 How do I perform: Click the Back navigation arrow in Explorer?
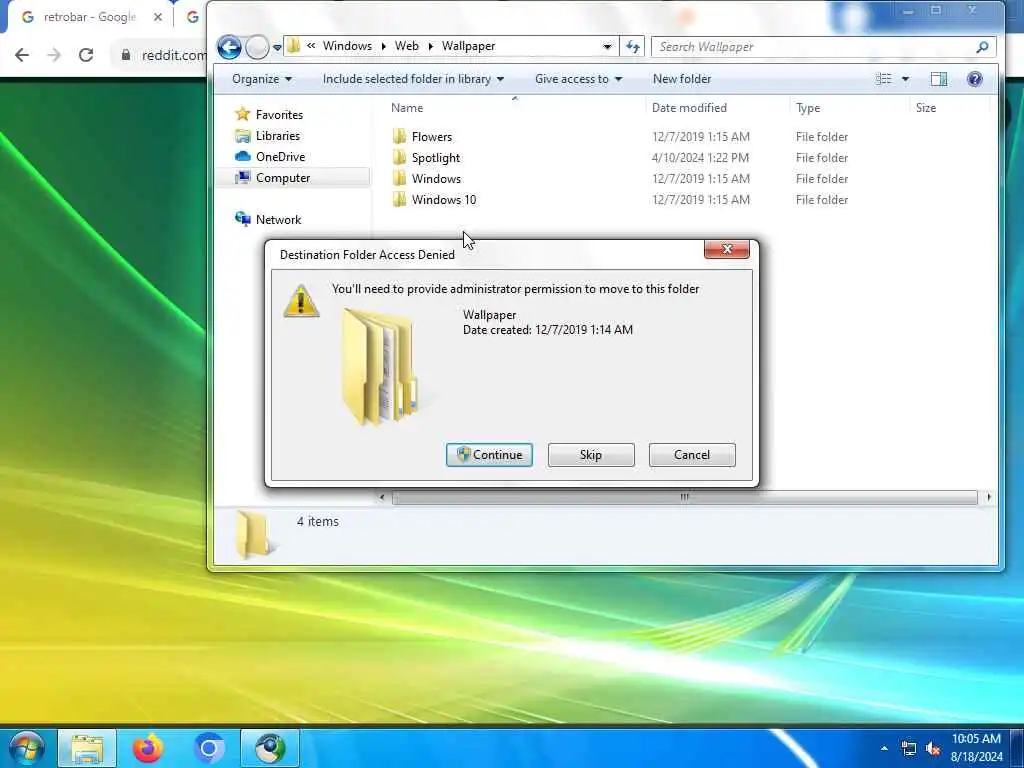coord(229,47)
